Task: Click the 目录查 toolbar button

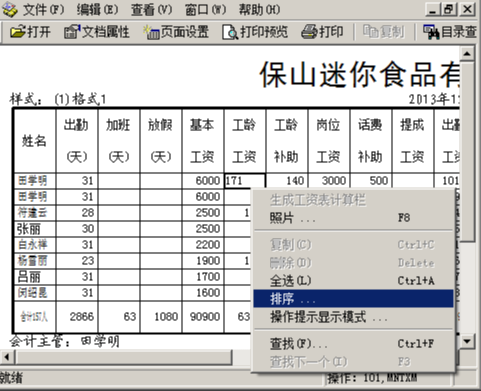Action: [x=449, y=32]
